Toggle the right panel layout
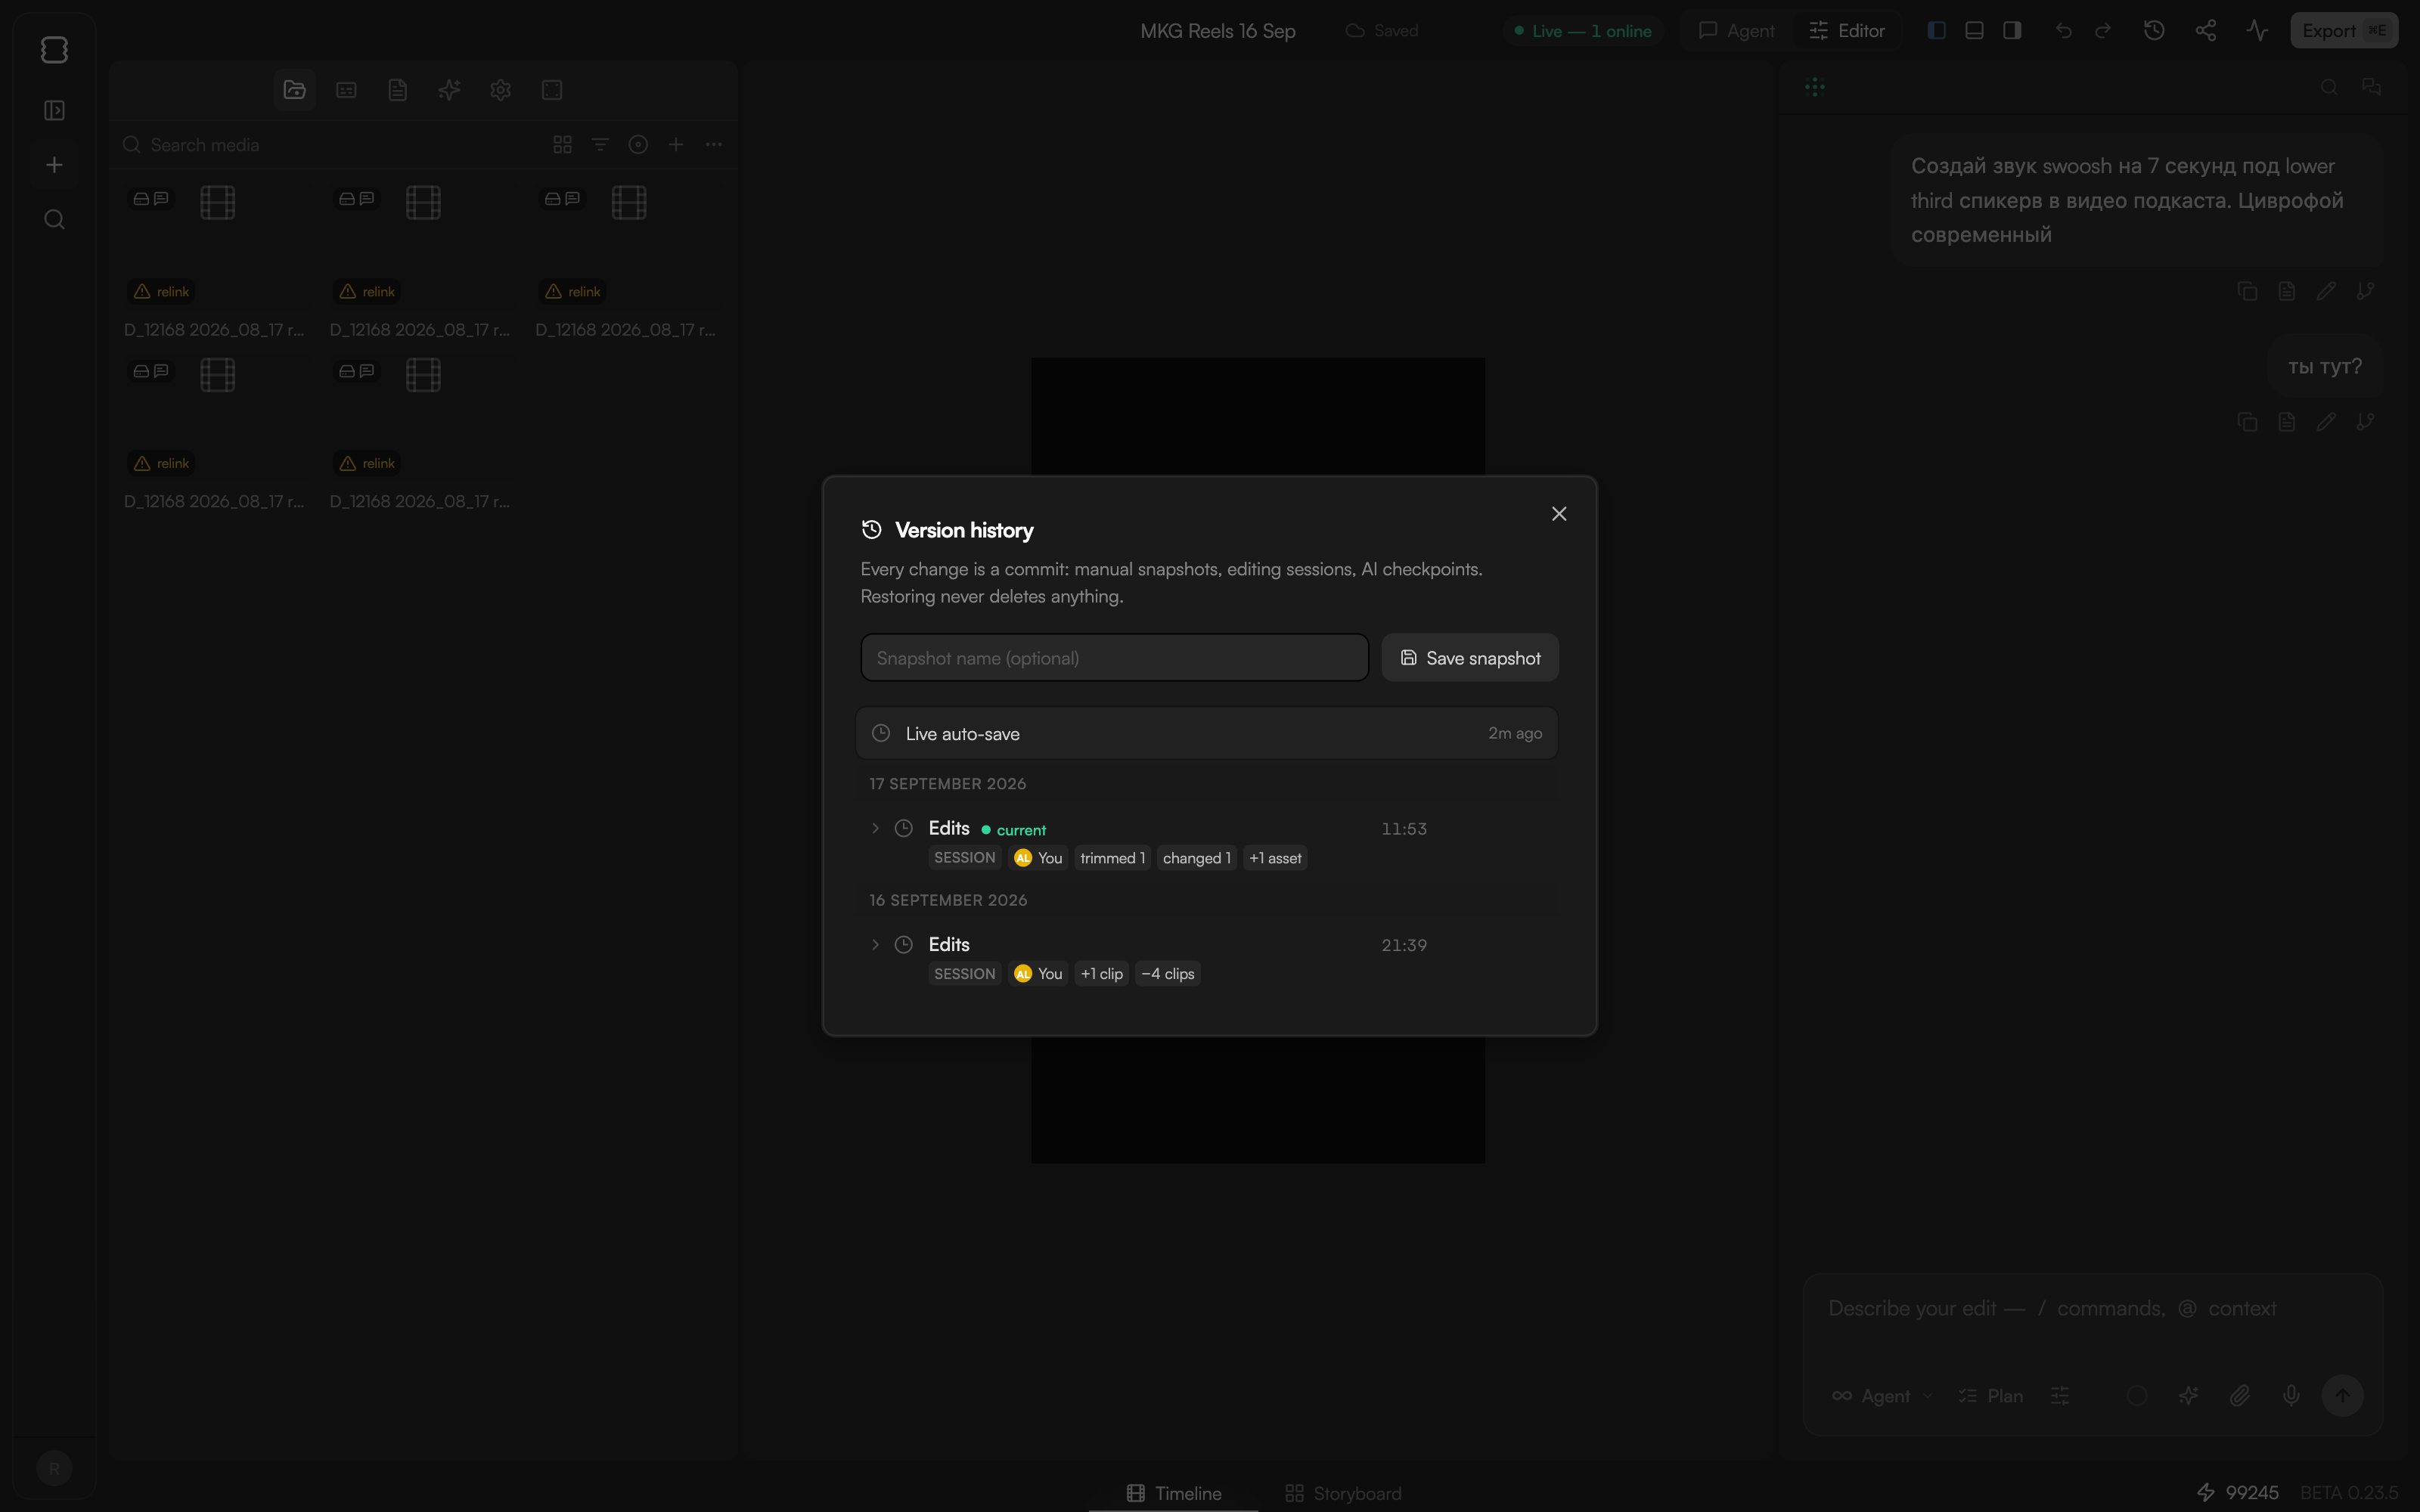Viewport: 2420px width, 1512px height. tap(2012, 31)
